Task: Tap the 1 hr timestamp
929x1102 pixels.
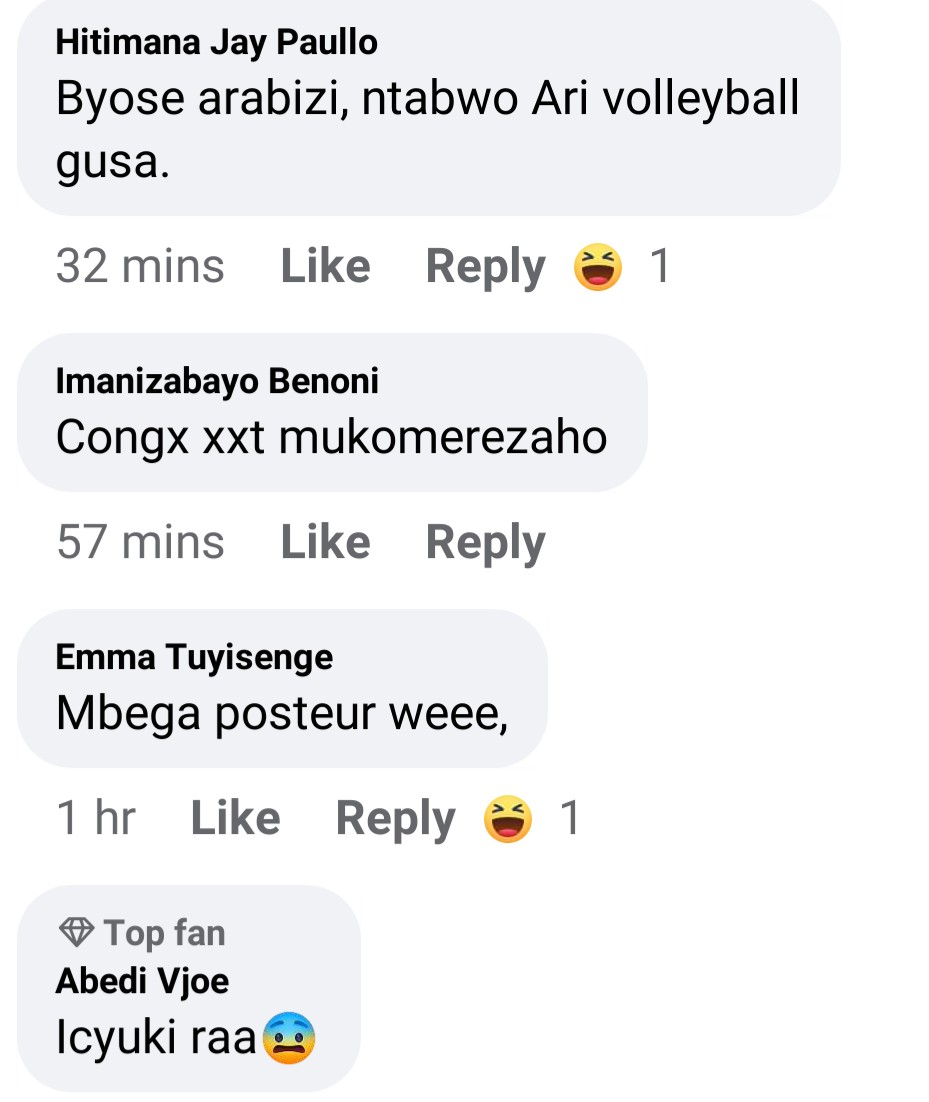Action: [x=96, y=817]
